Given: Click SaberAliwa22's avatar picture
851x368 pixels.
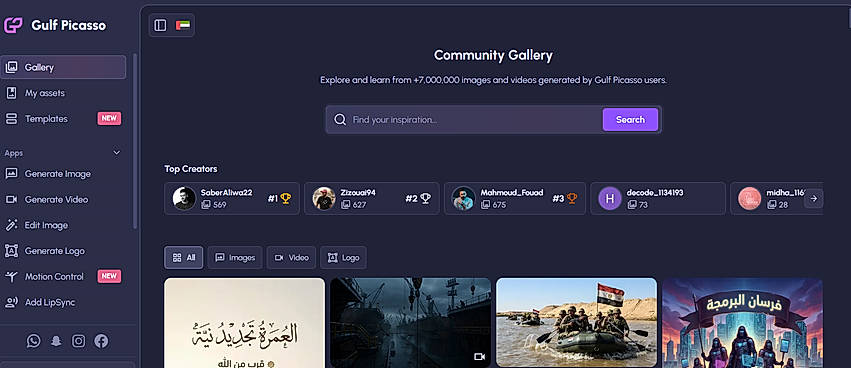Looking at the screenshot, I should (x=184, y=199).
